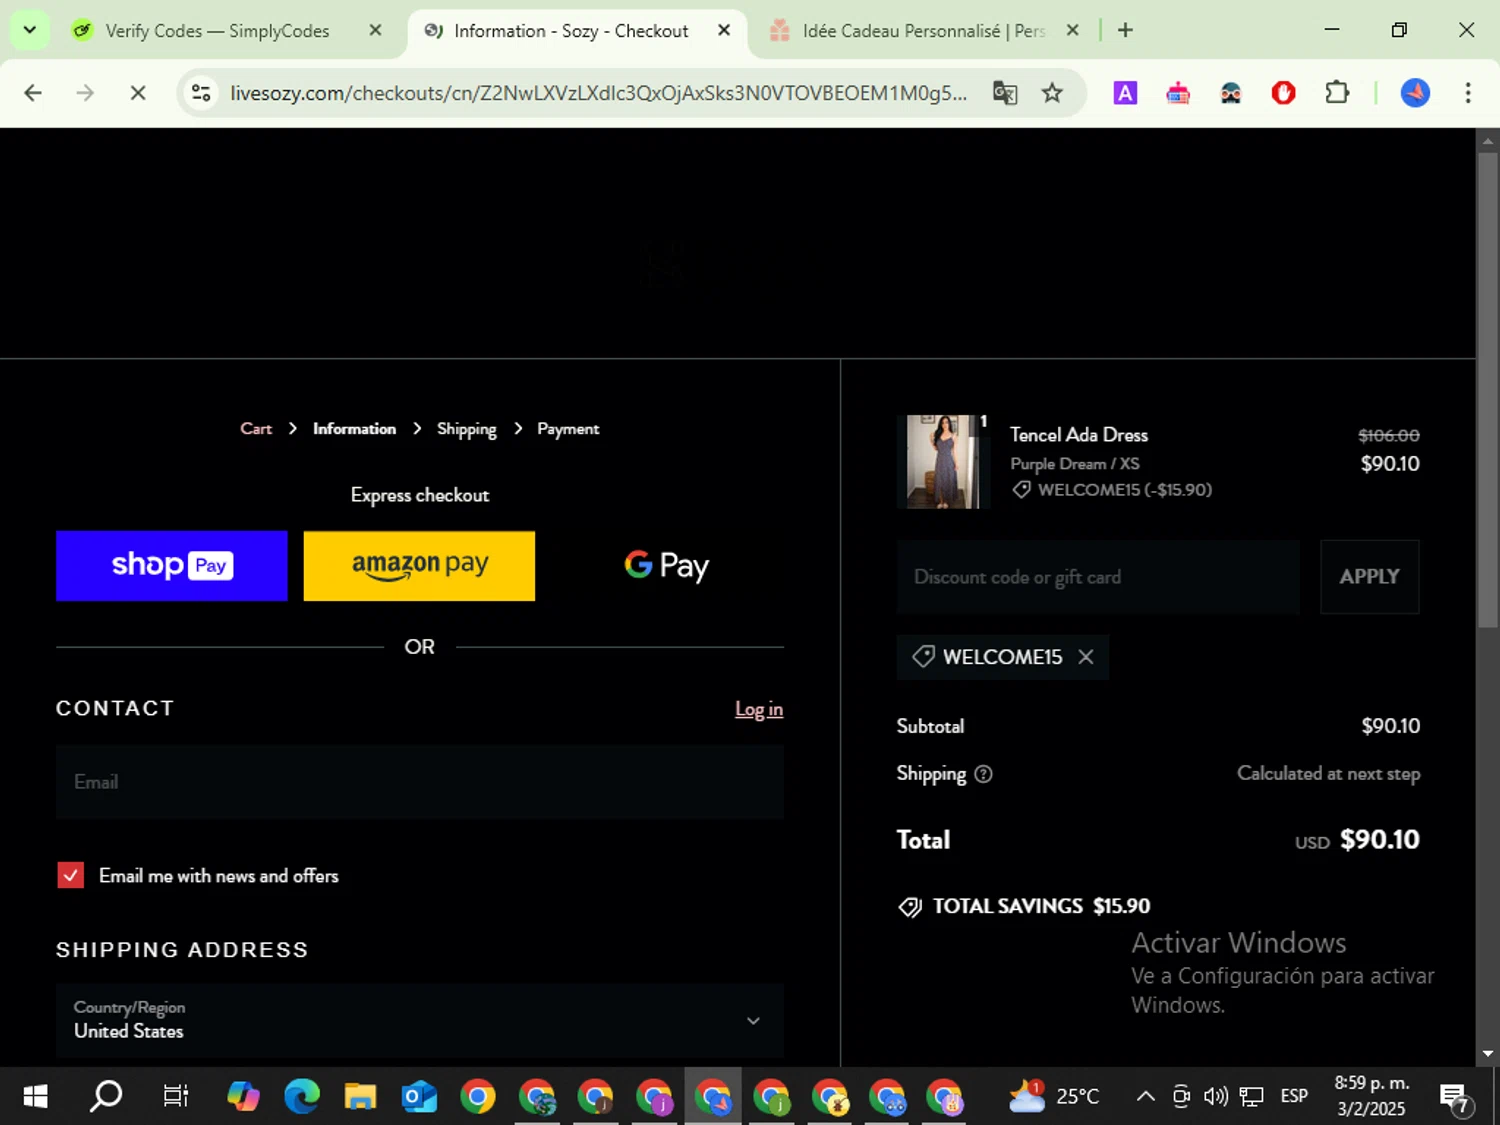
Task: Focus the Email input field
Action: pos(420,782)
